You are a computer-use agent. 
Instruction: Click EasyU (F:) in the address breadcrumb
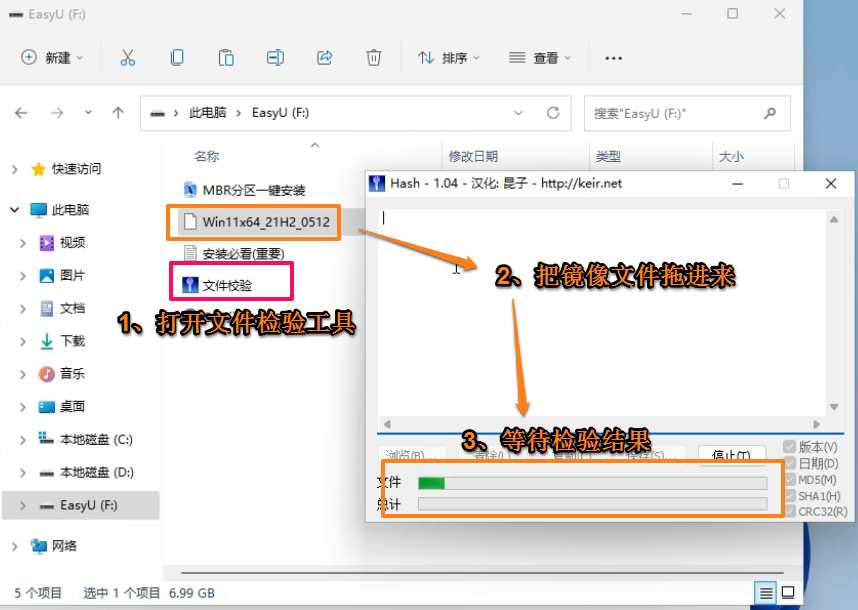coord(280,113)
